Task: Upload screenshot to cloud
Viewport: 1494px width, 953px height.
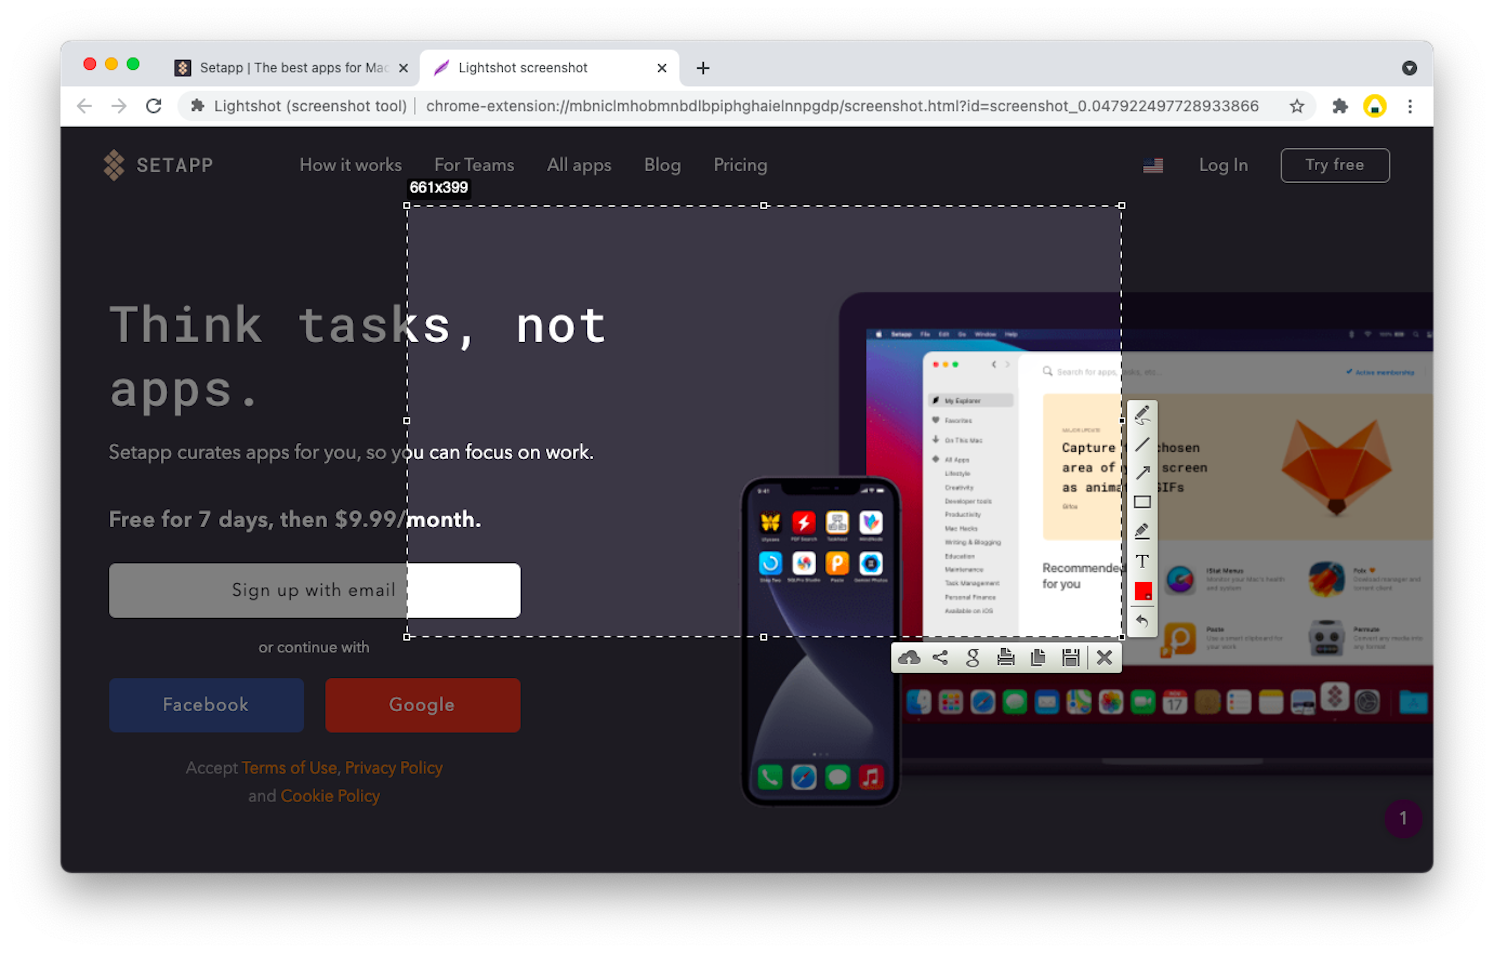Action: 909,657
